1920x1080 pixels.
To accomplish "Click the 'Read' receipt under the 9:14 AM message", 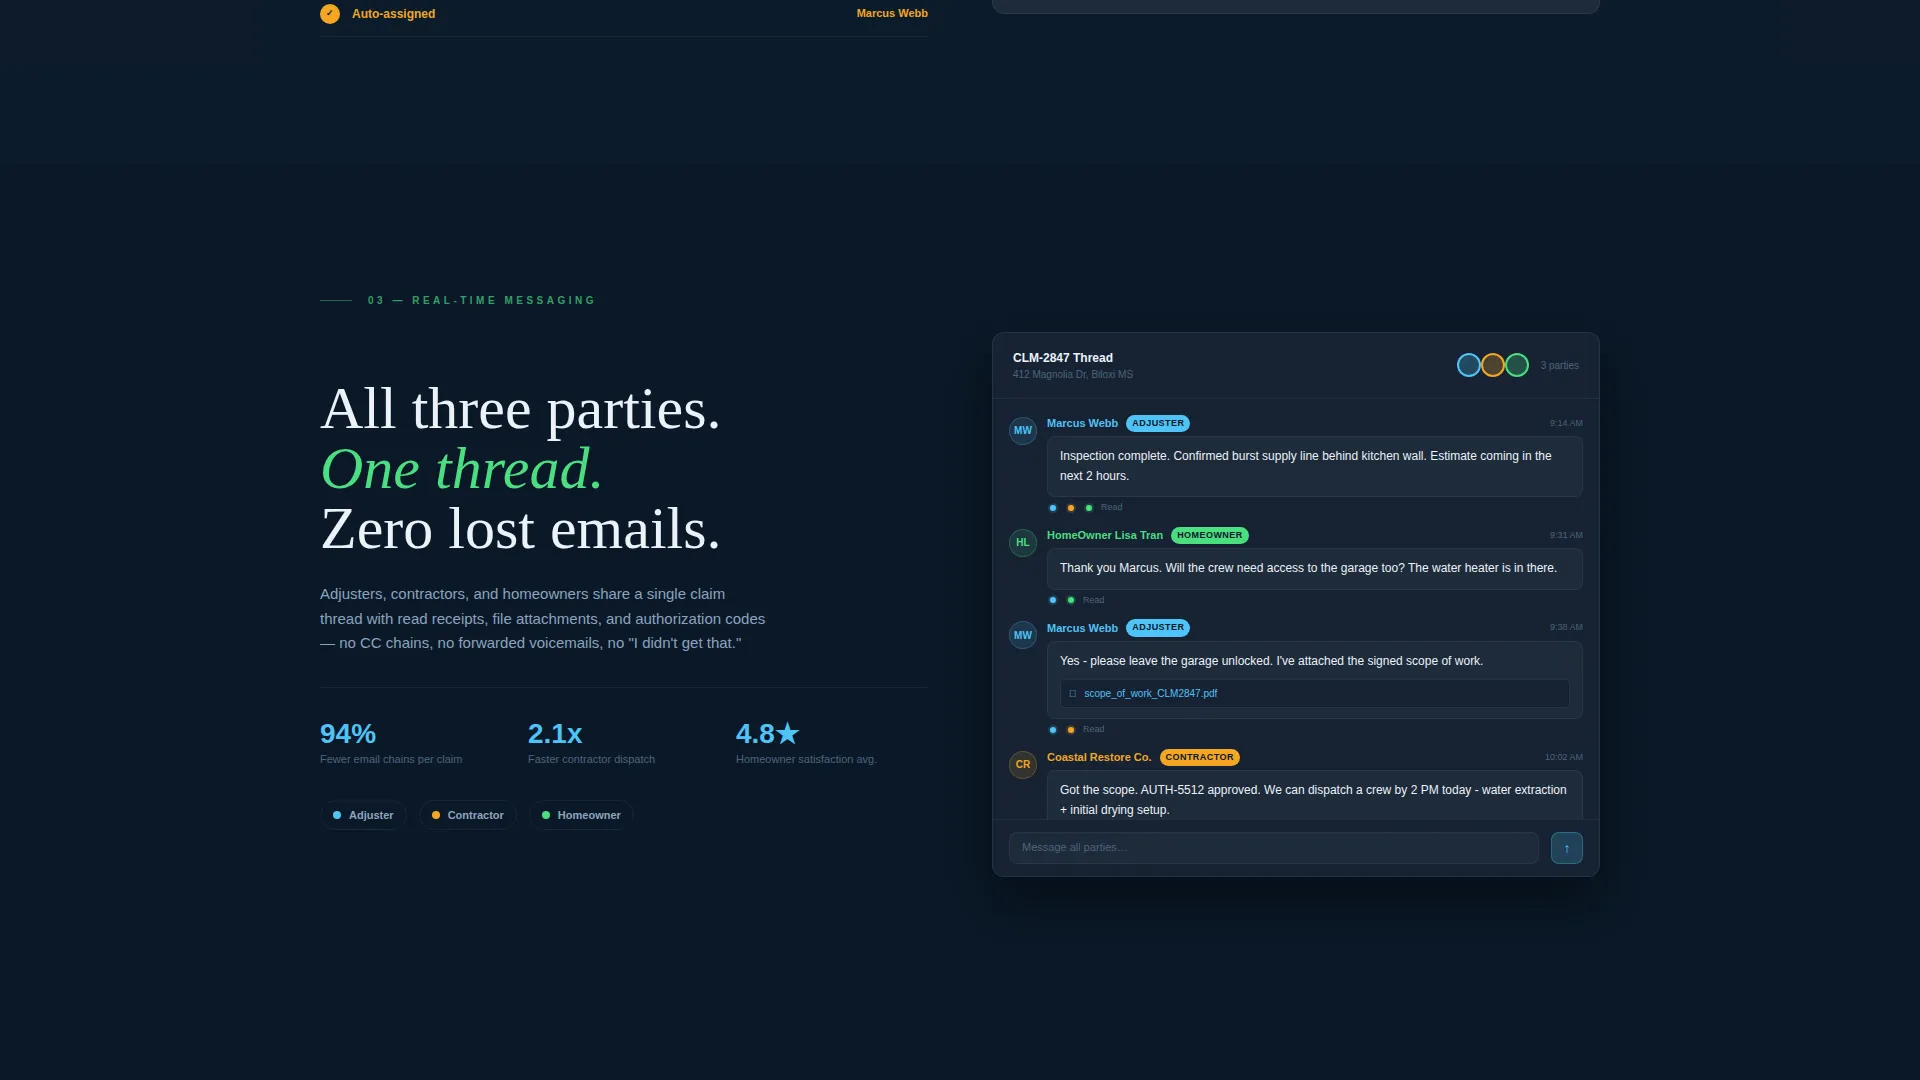I will click(x=1111, y=507).
